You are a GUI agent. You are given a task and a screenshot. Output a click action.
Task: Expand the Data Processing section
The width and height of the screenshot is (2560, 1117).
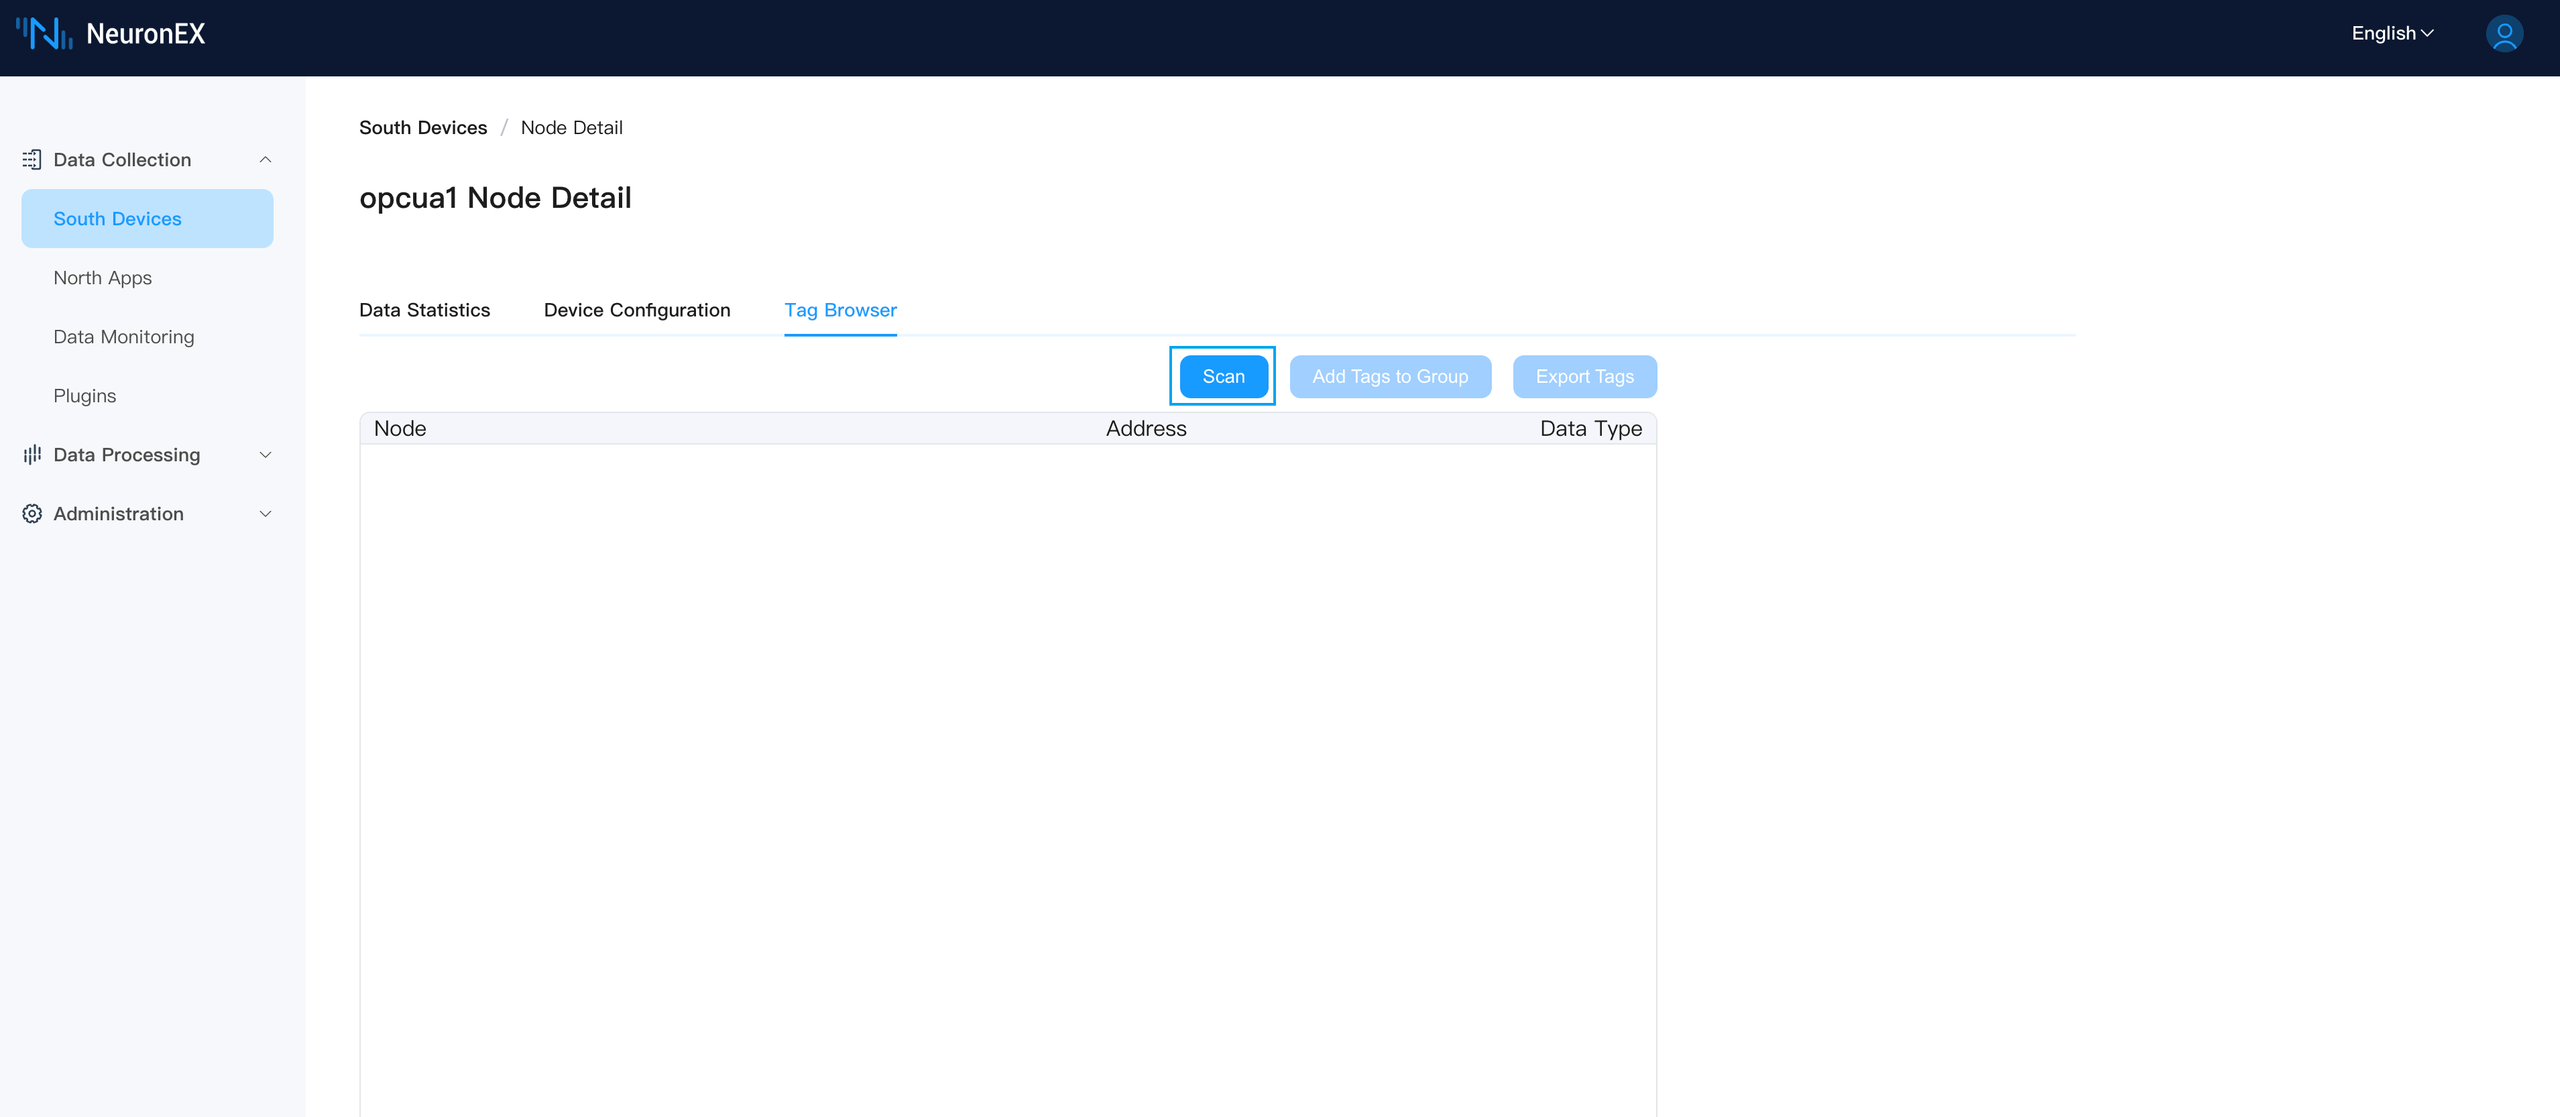click(265, 455)
